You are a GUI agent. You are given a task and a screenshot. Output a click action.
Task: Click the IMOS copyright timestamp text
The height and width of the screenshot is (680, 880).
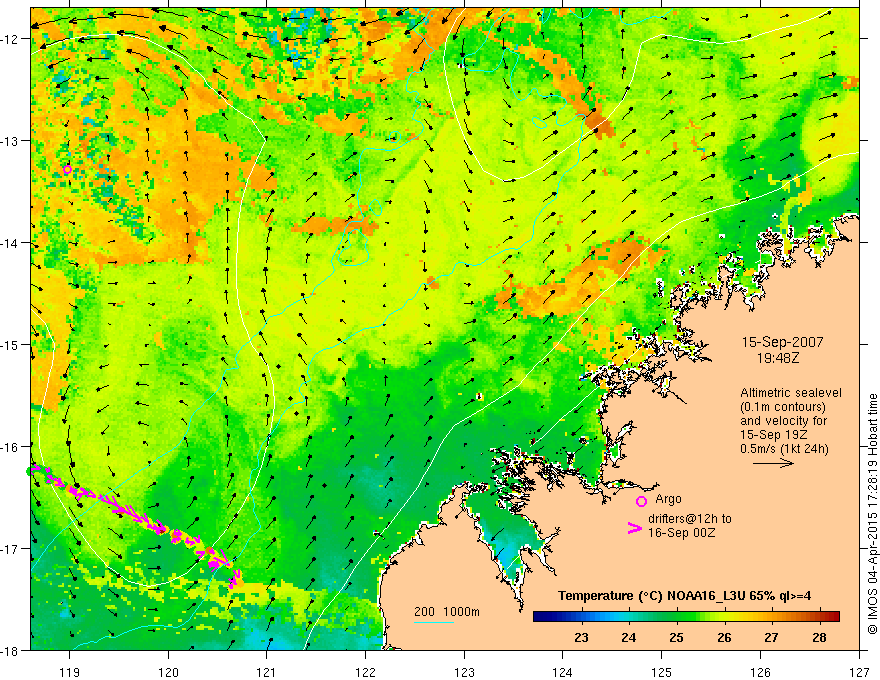pos(872,513)
